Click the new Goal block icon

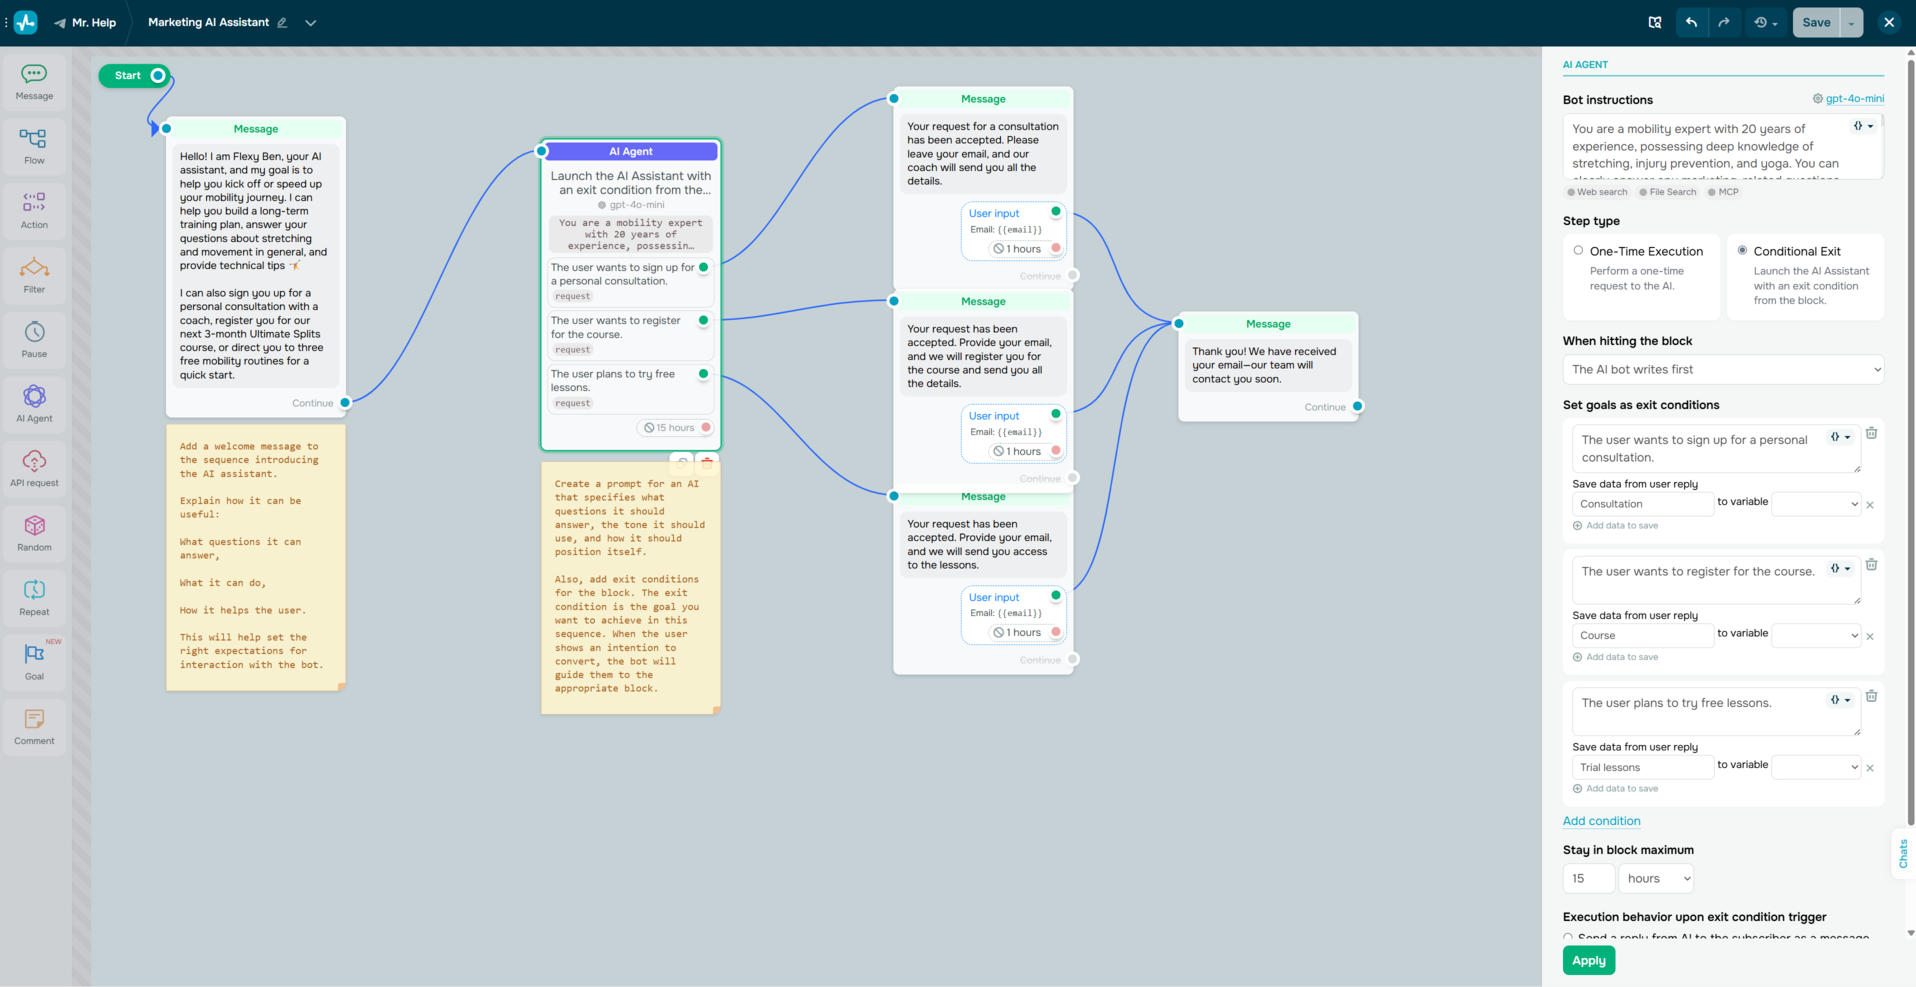click(x=34, y=660)
